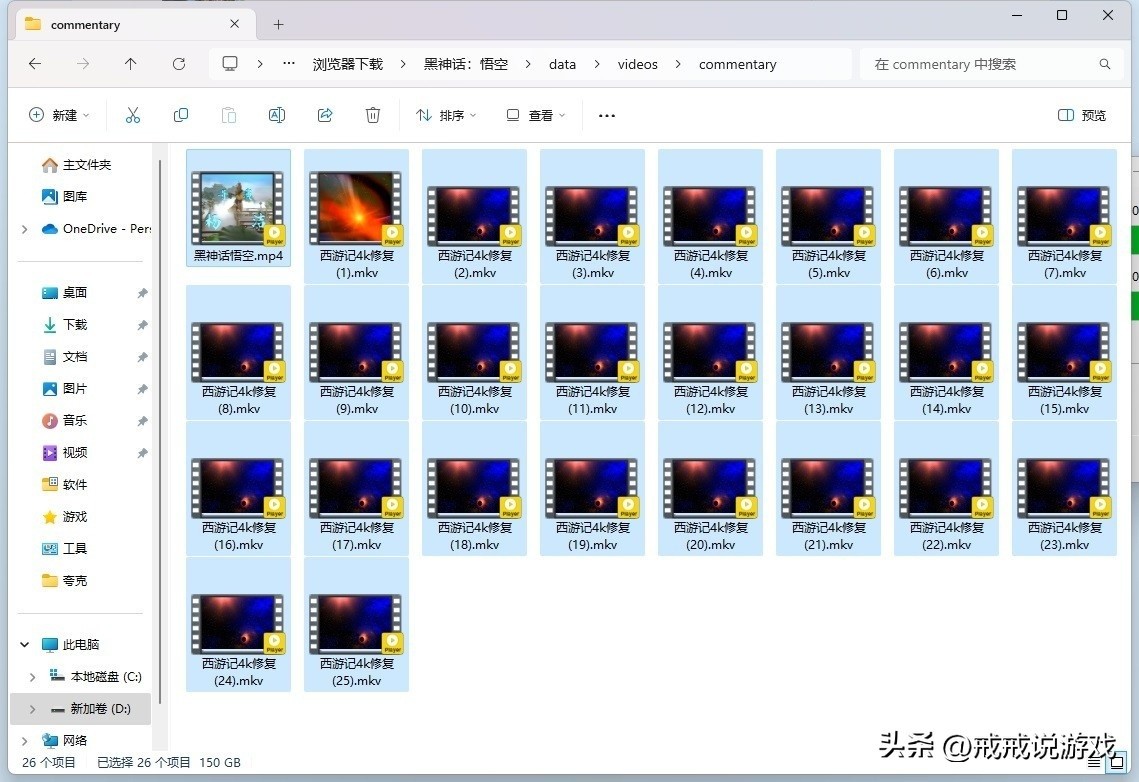Navigate back with the left arrow
The width and height of the screenshot is (1139, 782).
35,64
